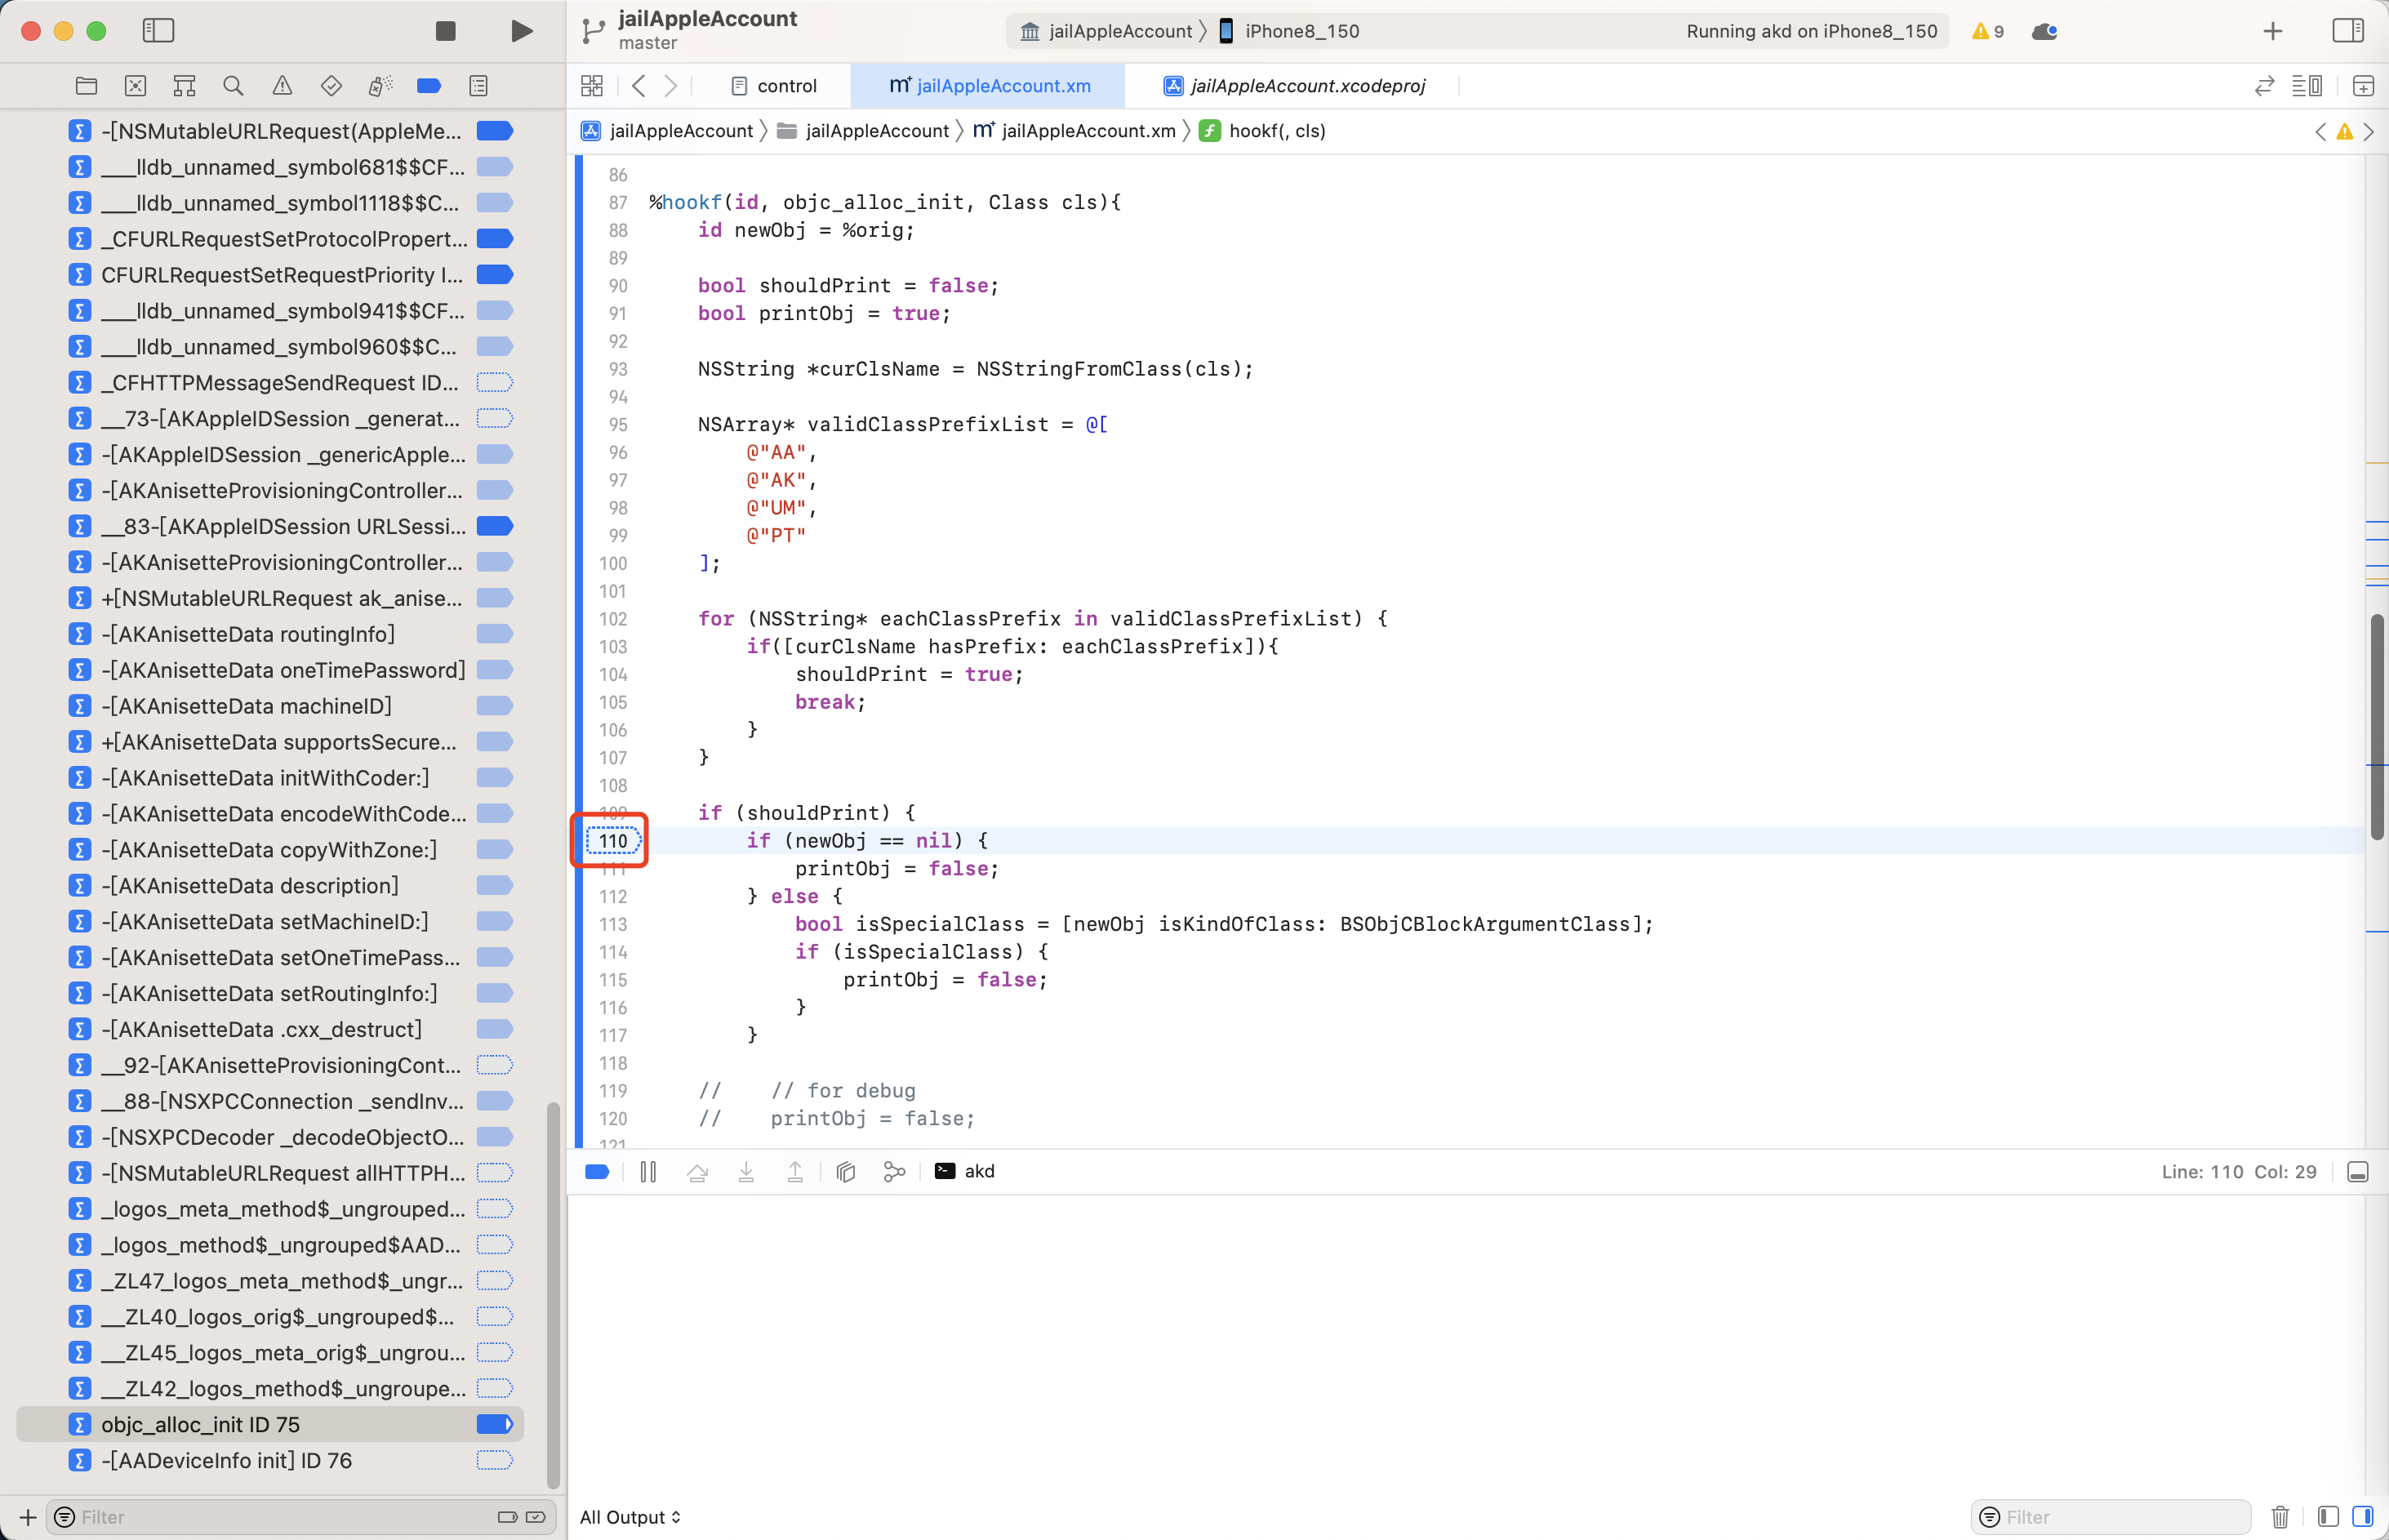Select the -[AKAnisetteData setMachineID:] row
The image size is (2389, 1540).
click(x=270, y=921)
